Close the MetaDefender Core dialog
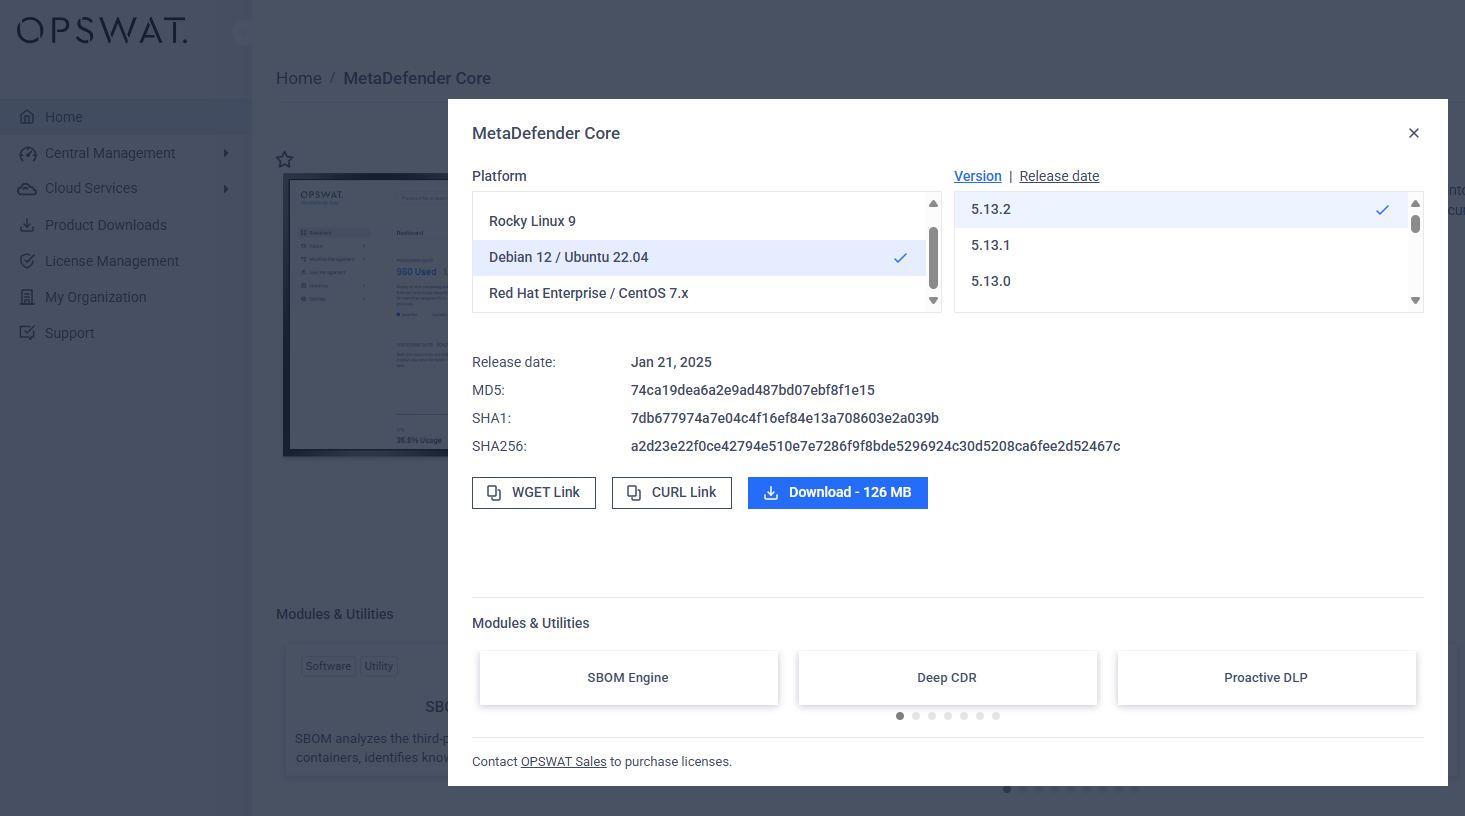Viewport: 1465px width, 816px height. coord(1414,133)
